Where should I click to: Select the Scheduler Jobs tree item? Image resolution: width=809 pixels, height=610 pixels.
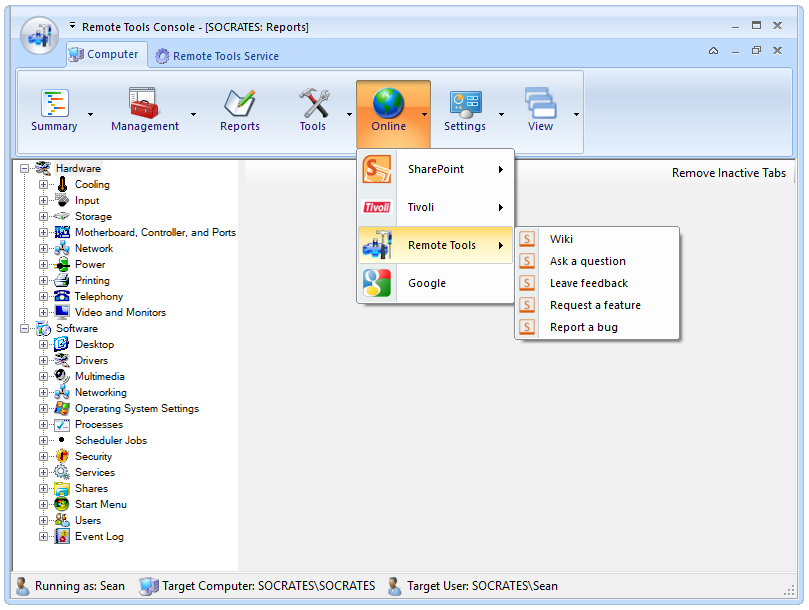111,440
